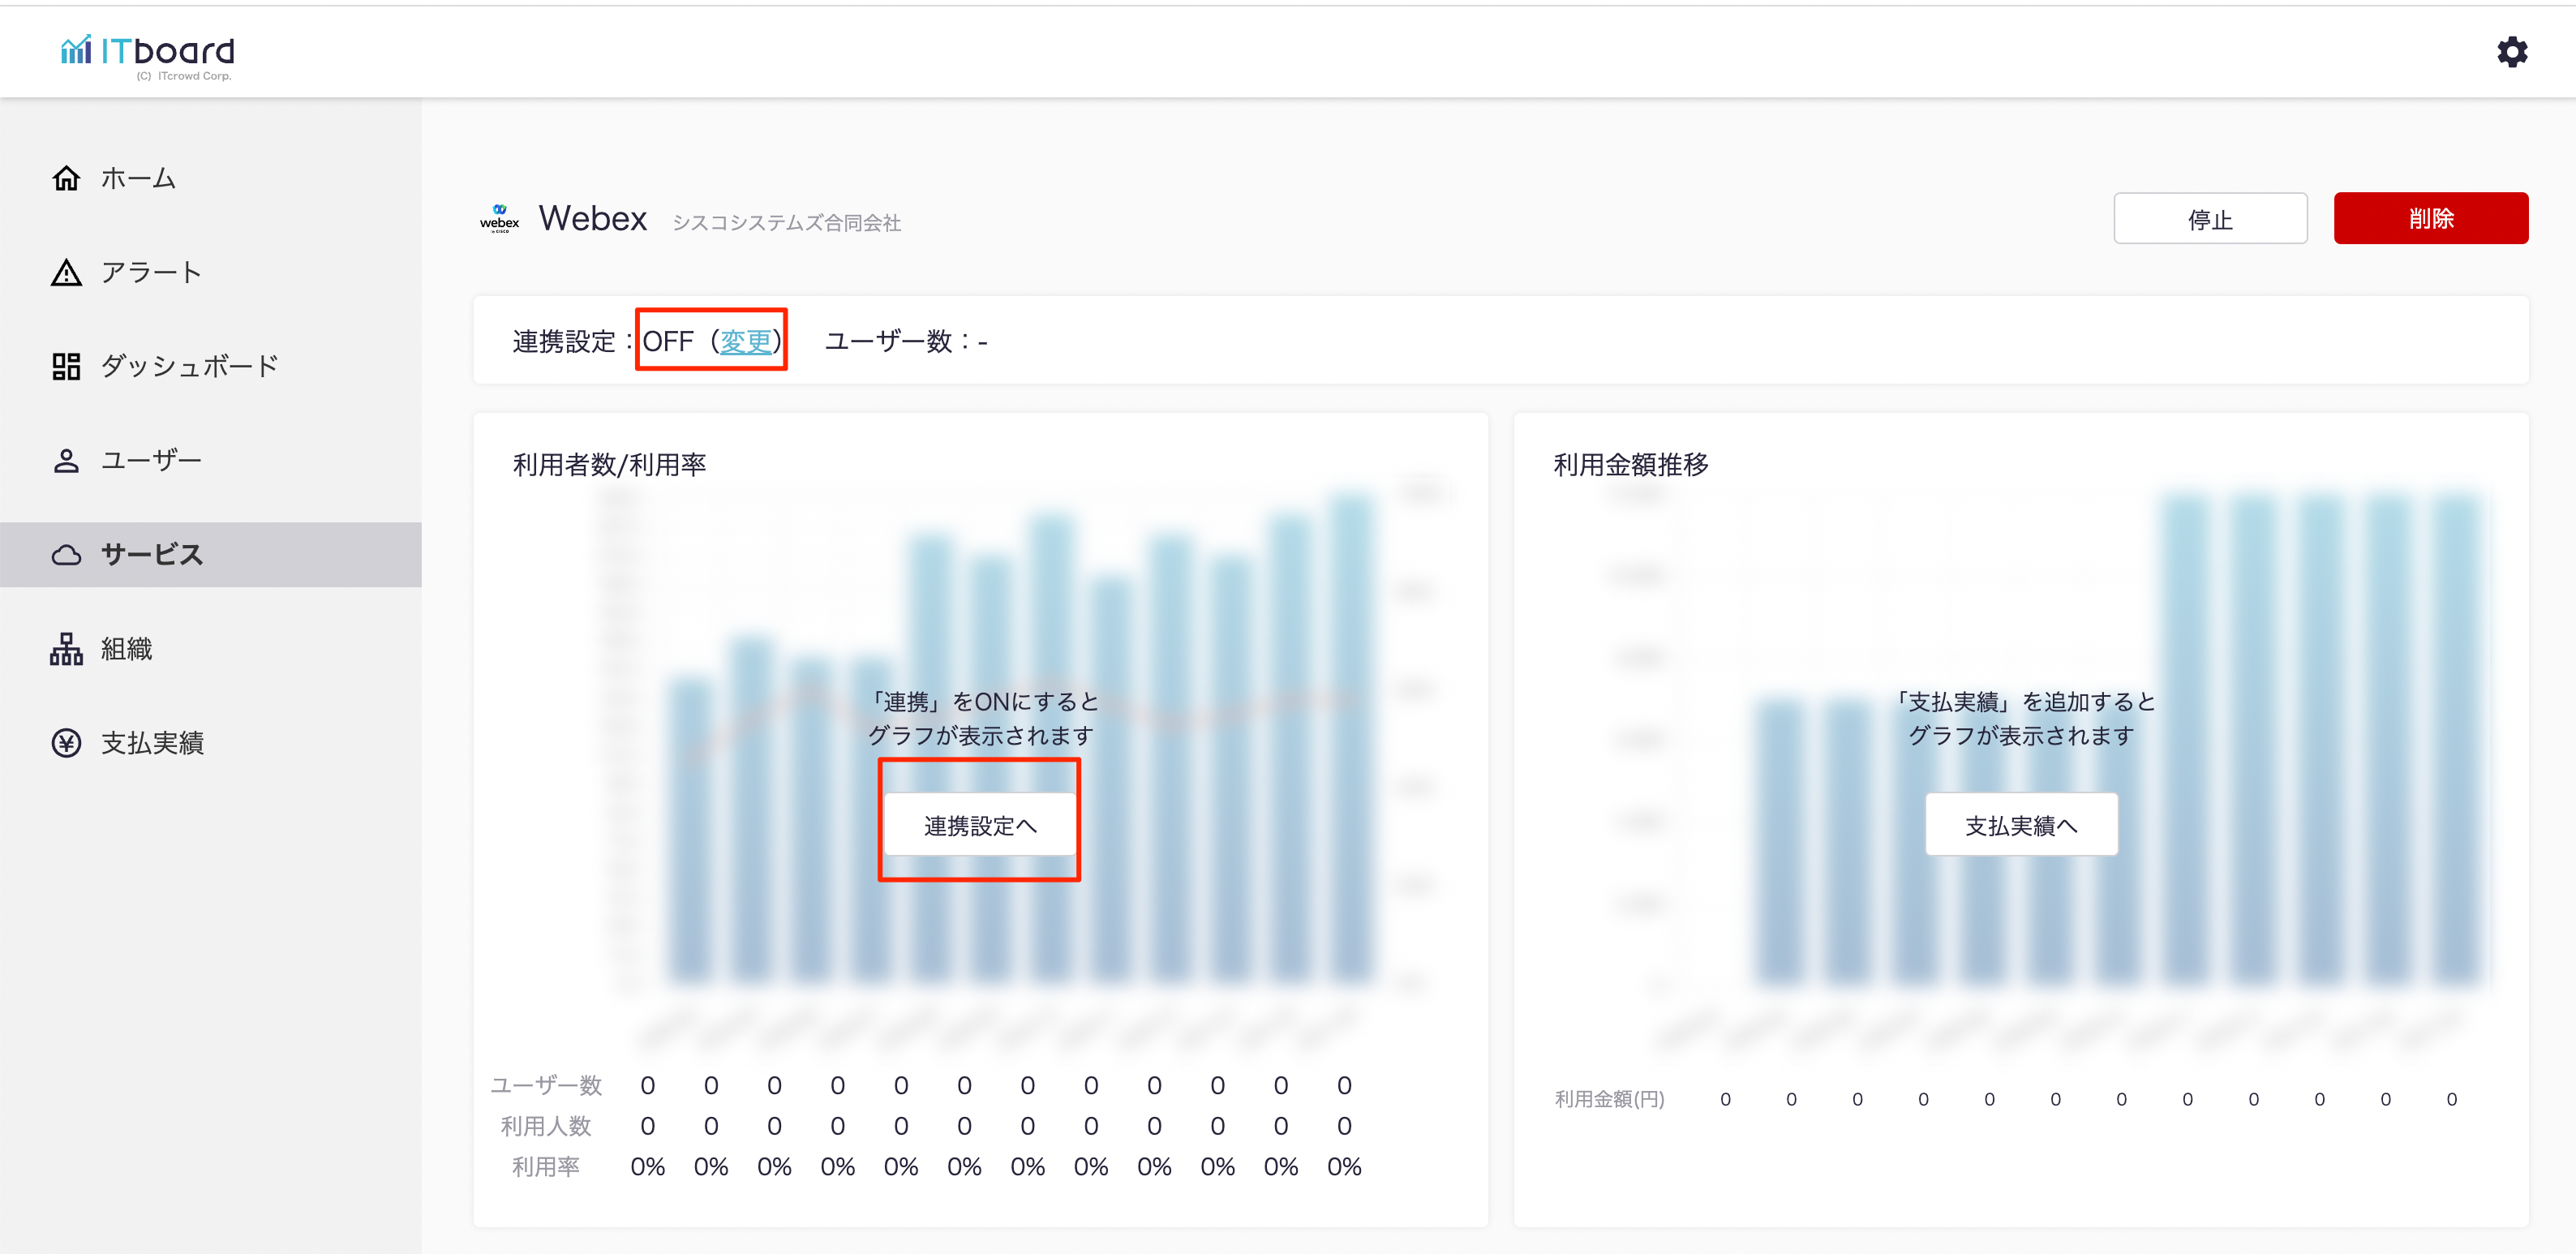
Task: Click the 変更 link next to OFF
Action: click(x=745, y=342)
